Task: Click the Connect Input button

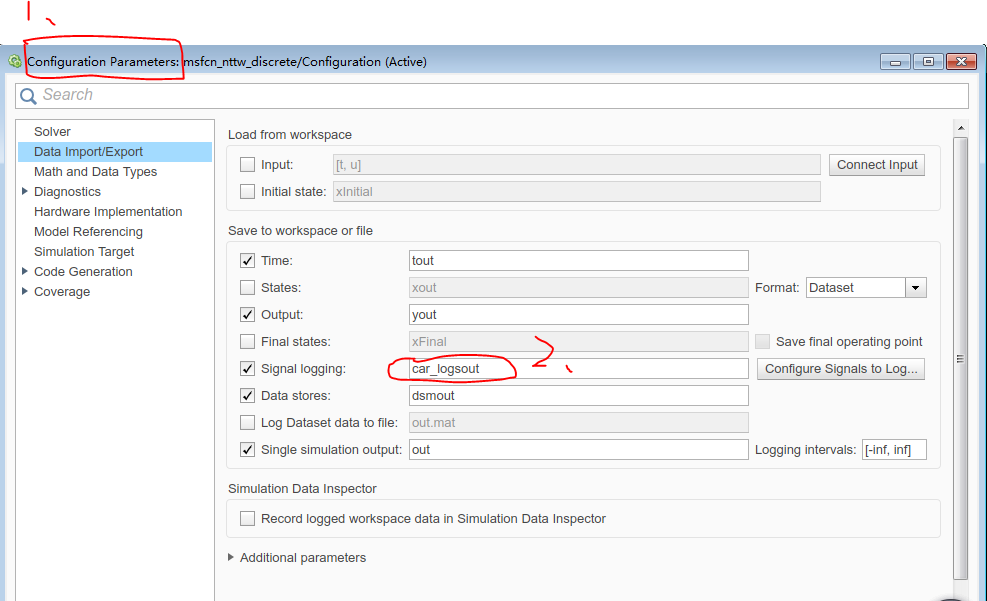Action: (876, 165)
